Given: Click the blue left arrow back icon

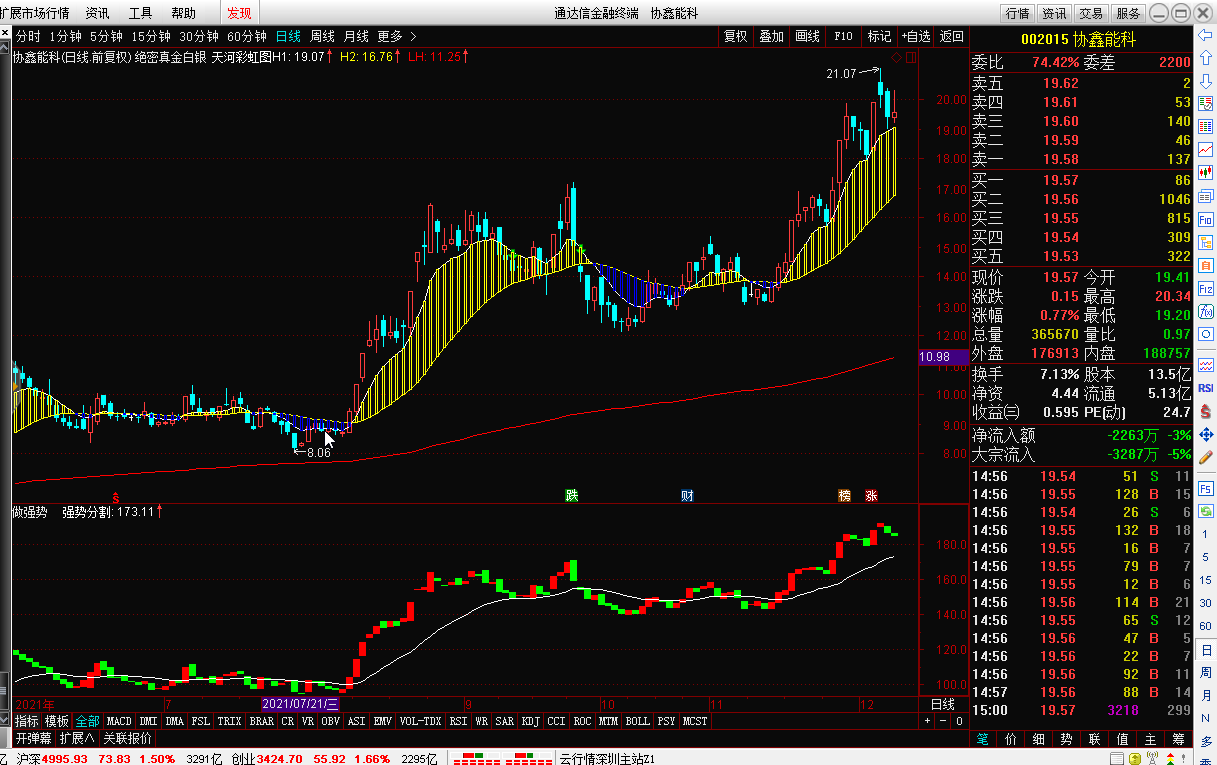Looking at the screenshot, I should click(x=1205, y=35).
